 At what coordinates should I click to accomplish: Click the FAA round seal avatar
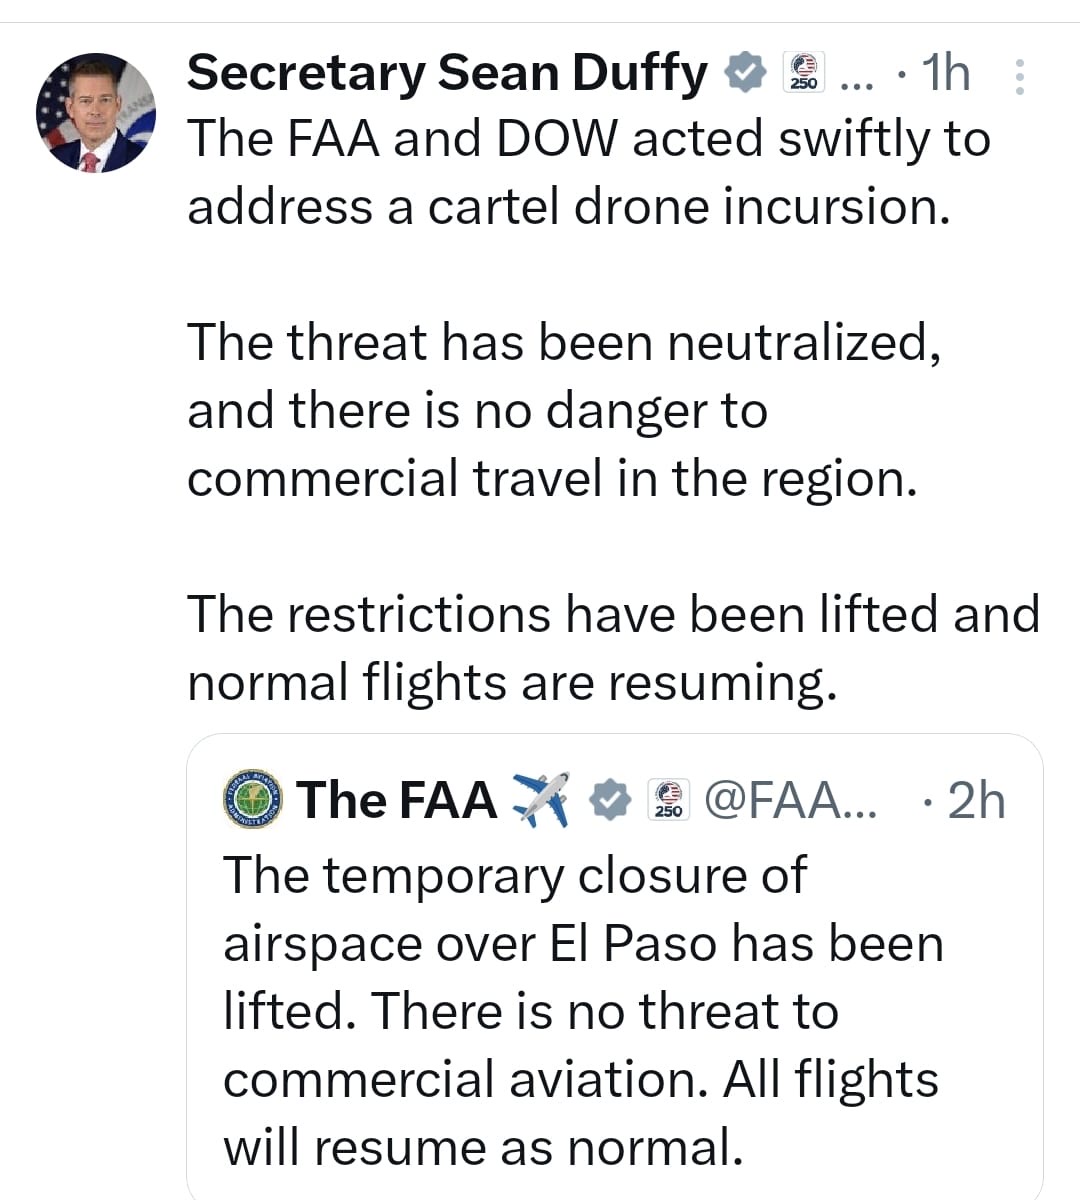[x=253, y=800]
